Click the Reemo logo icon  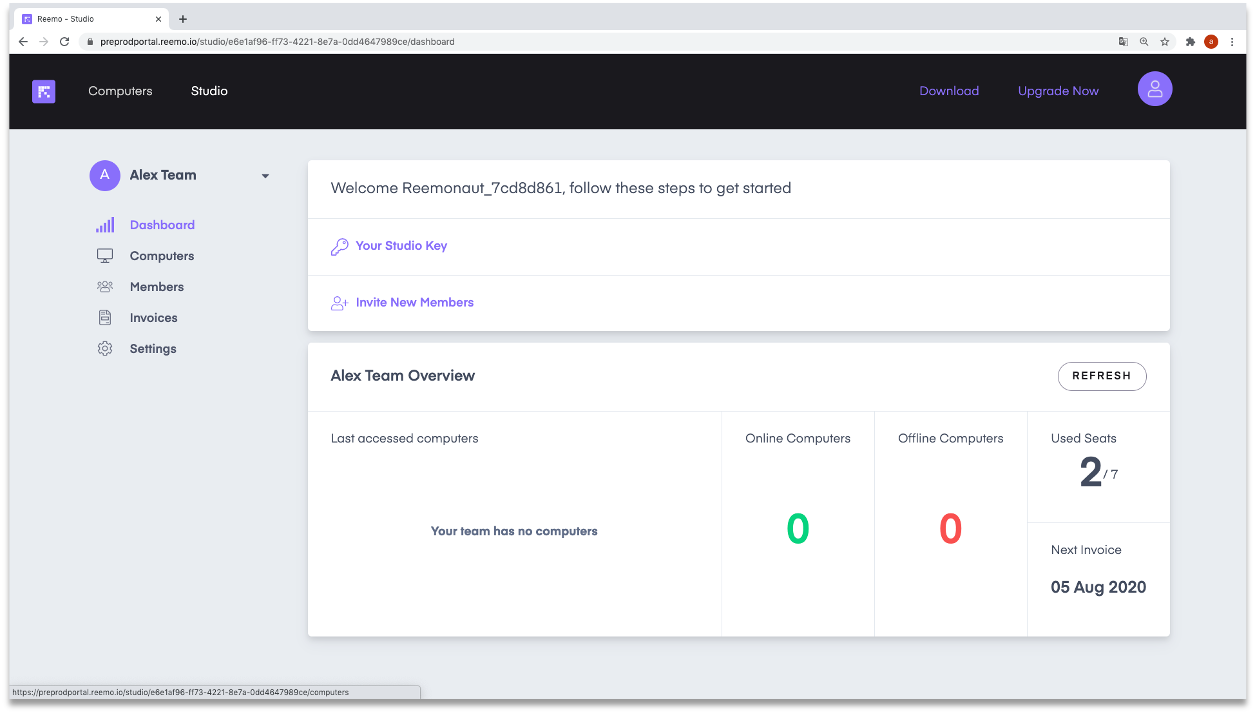click(43, 91)
